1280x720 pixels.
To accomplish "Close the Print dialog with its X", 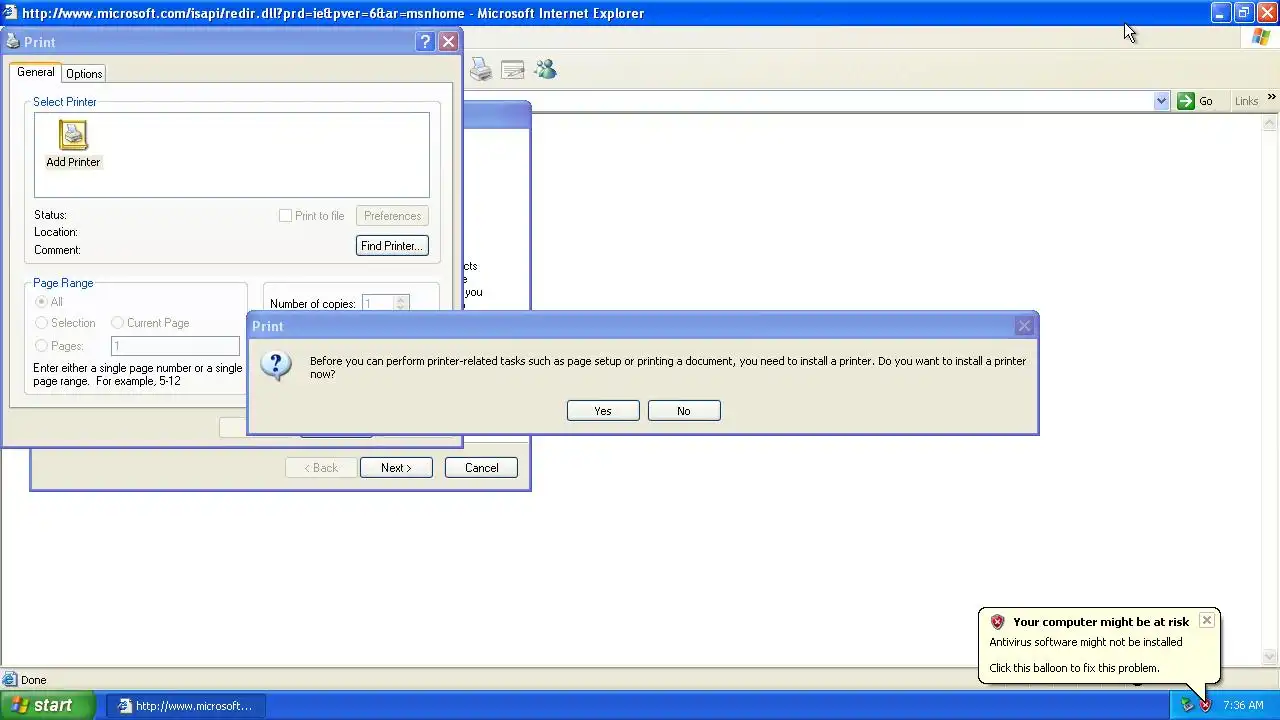I will coord(448,42).
